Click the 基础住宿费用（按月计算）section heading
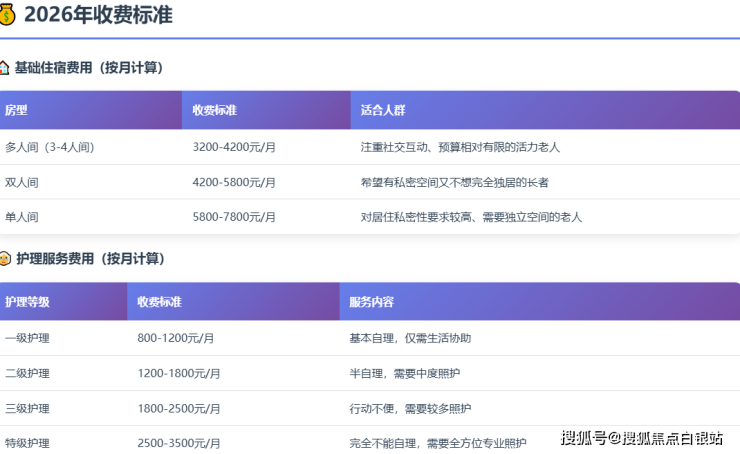 88,68
